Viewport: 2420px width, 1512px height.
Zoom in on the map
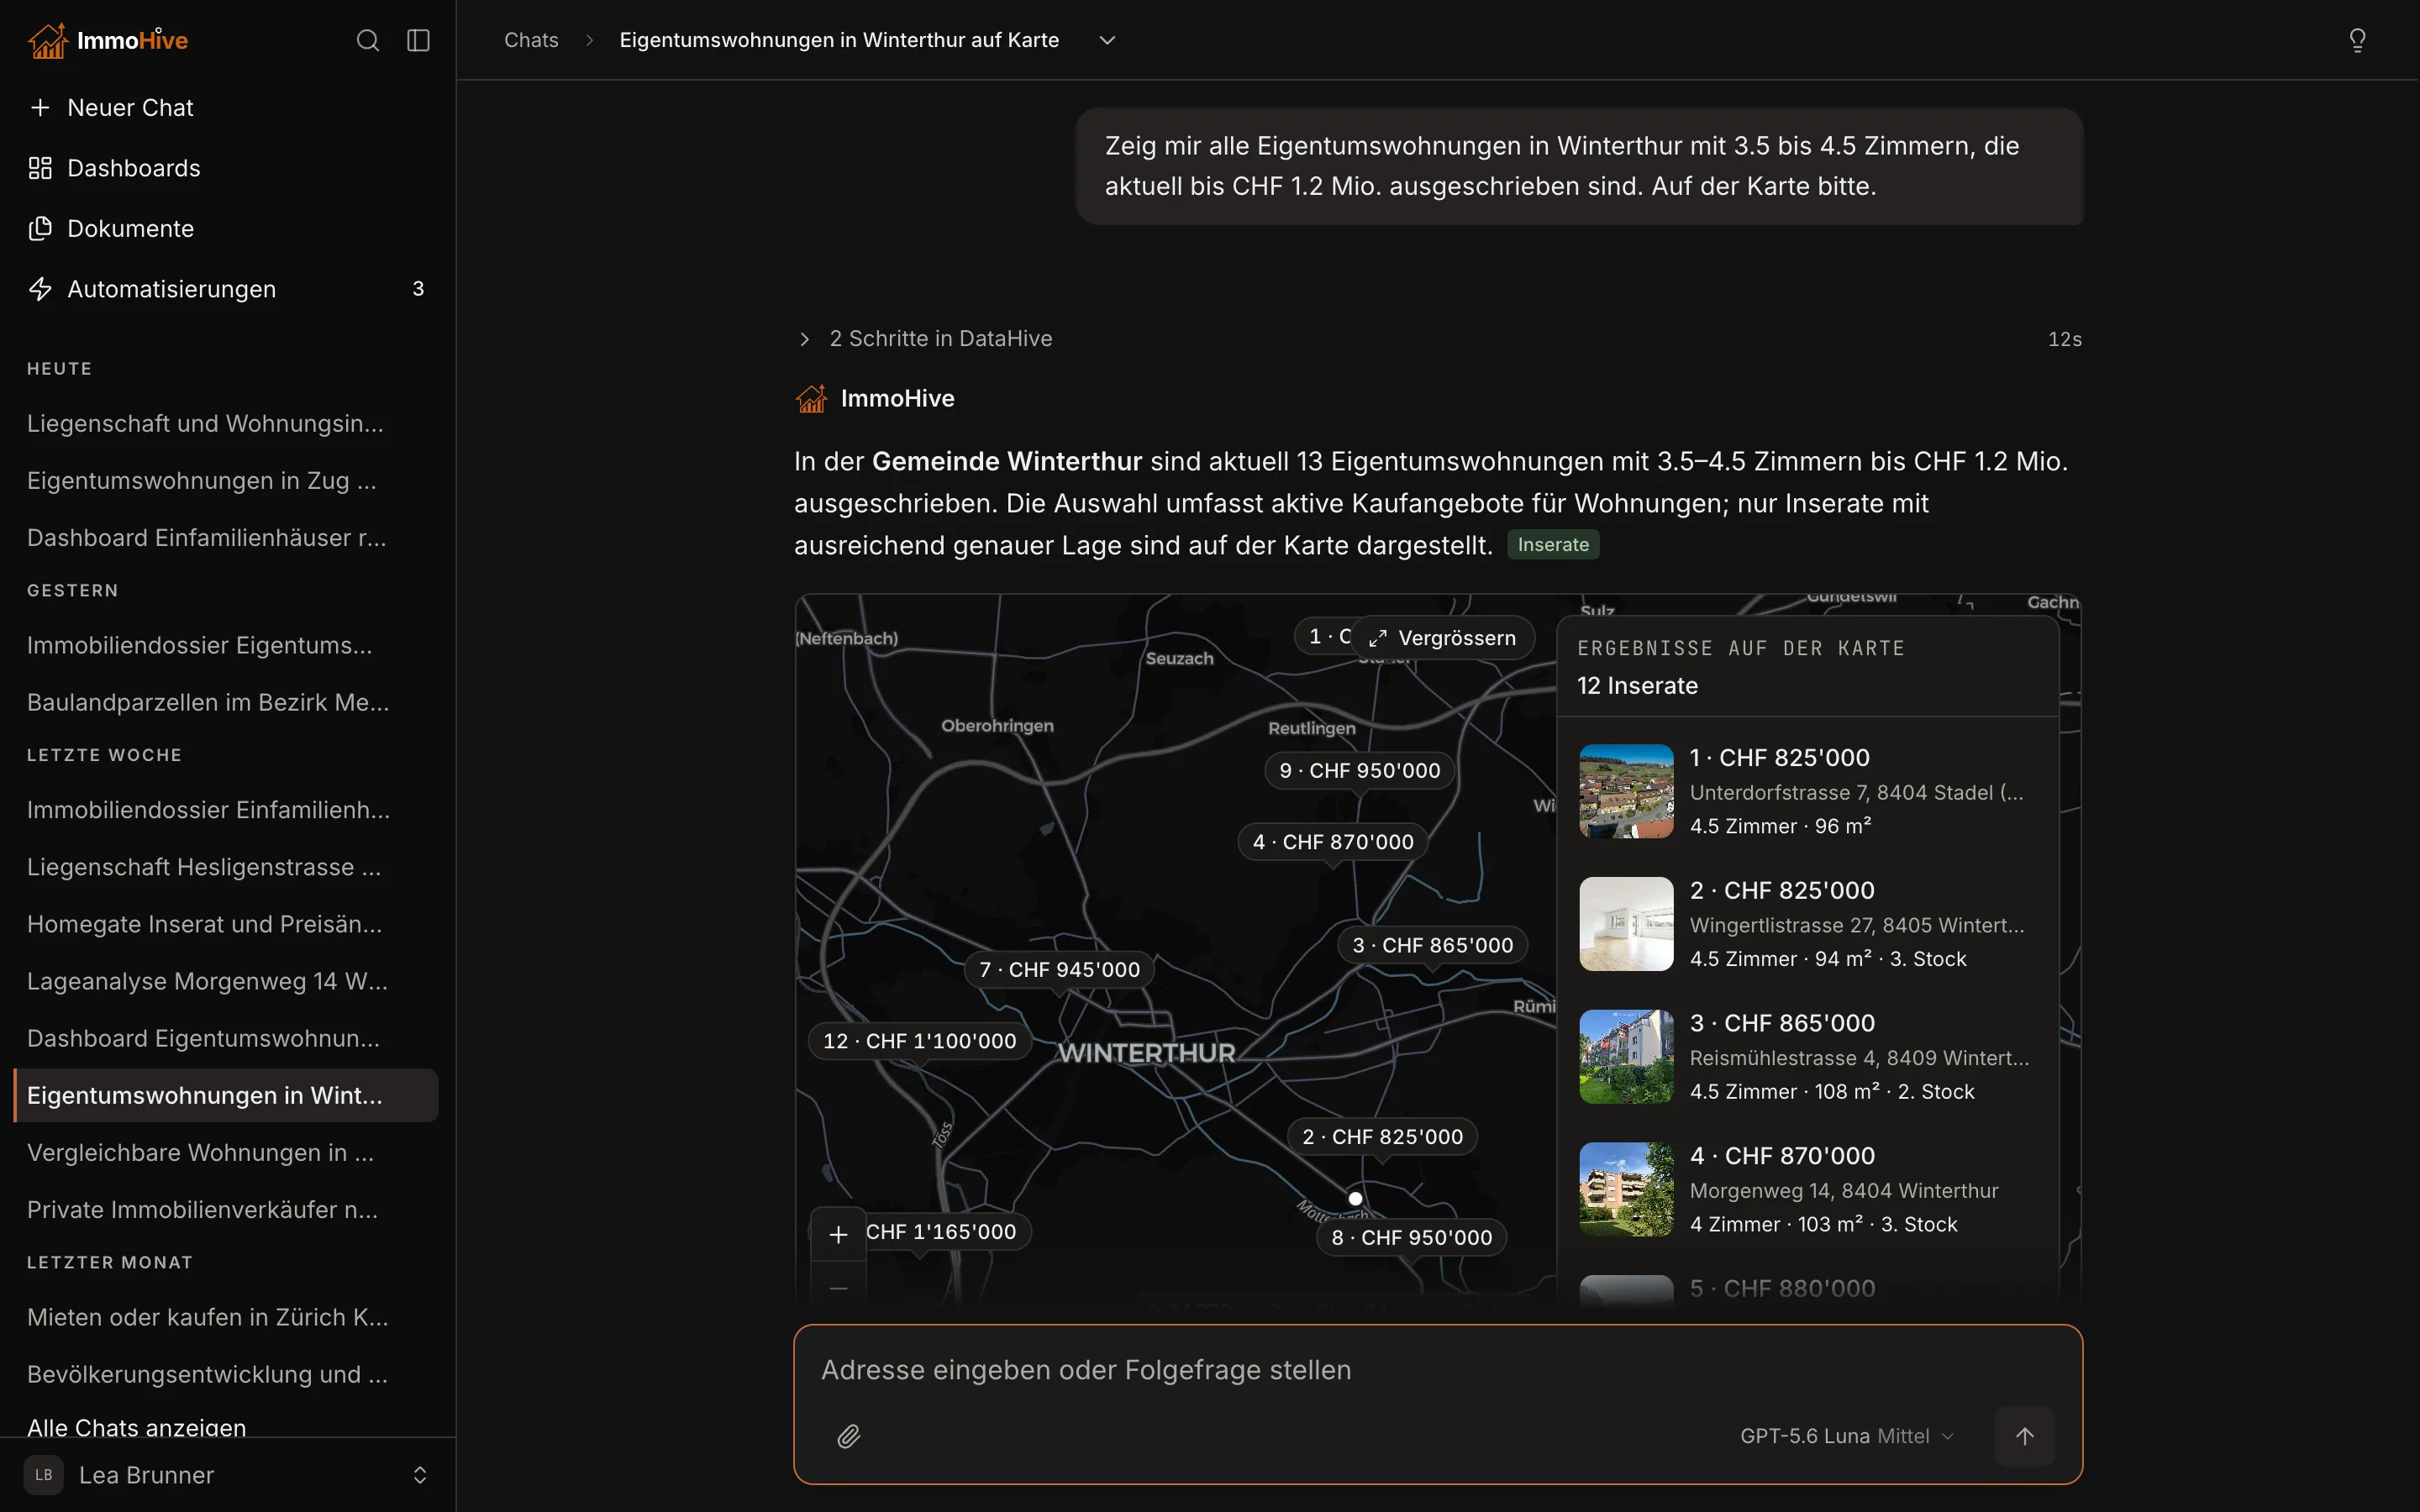pyautogui.click(x=838, y=1235)
